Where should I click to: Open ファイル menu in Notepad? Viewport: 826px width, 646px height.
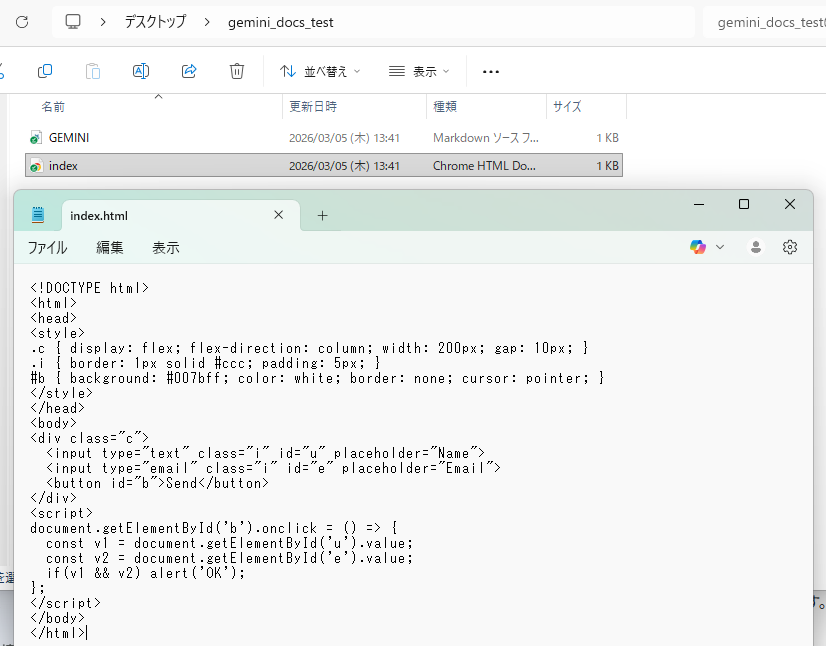(47, 247)
